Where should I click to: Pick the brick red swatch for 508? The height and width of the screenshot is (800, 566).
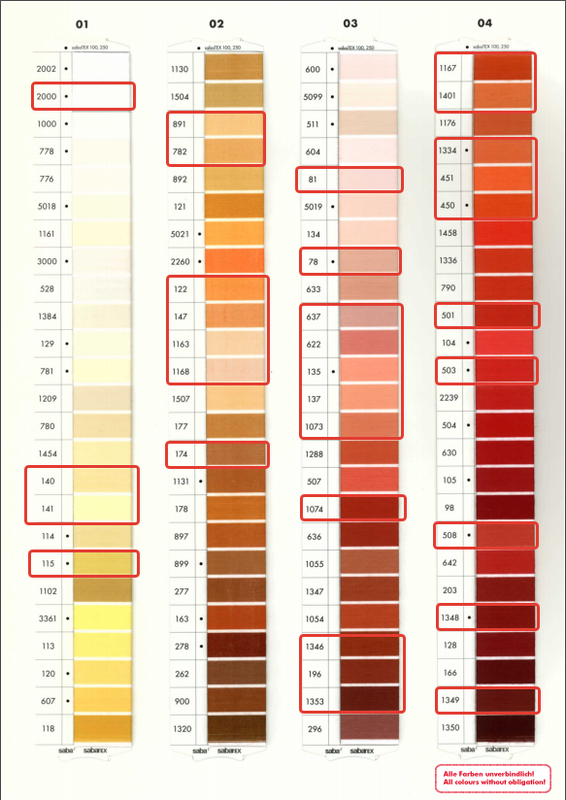pyautogui.click(x=505, y=535)
